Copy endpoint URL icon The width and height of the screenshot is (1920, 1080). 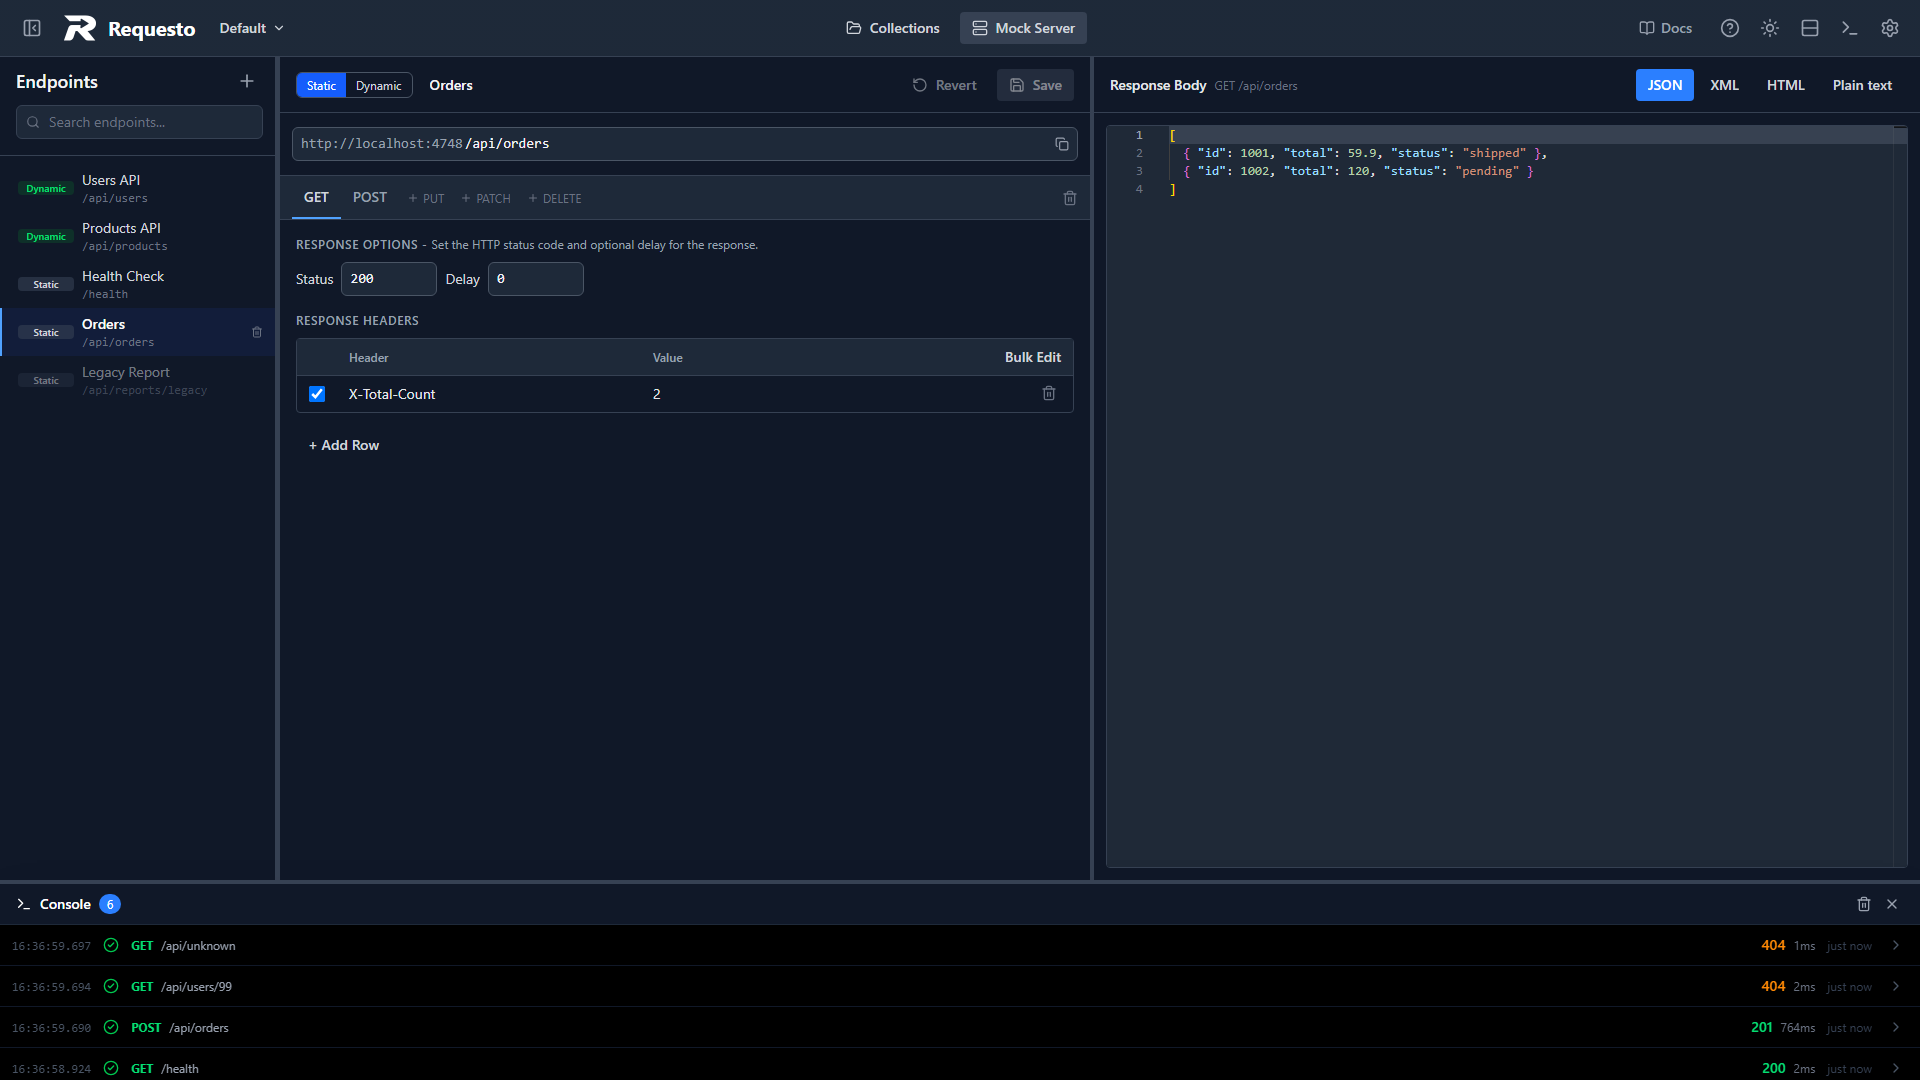coord(1062,144)
